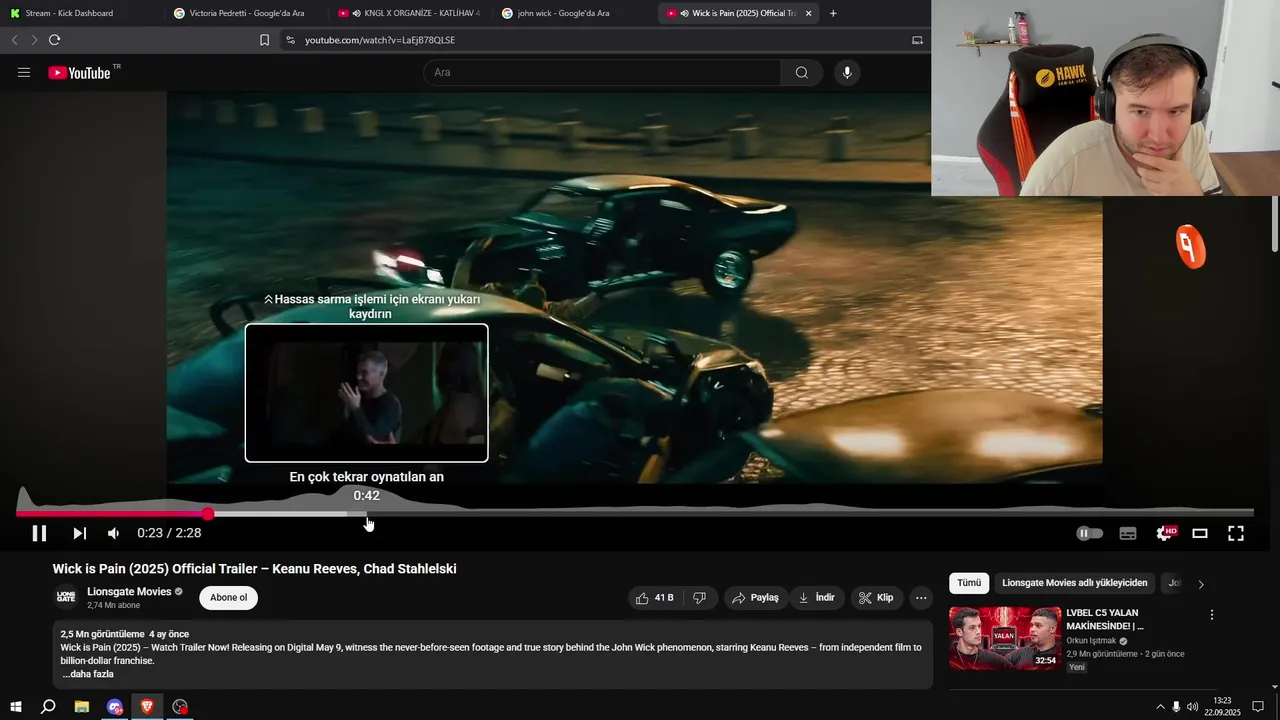Screen dimensions: 1280x720
Task: Open File Explorer from the taskbar
Action: pyautogui.click(x=82, y=707)
